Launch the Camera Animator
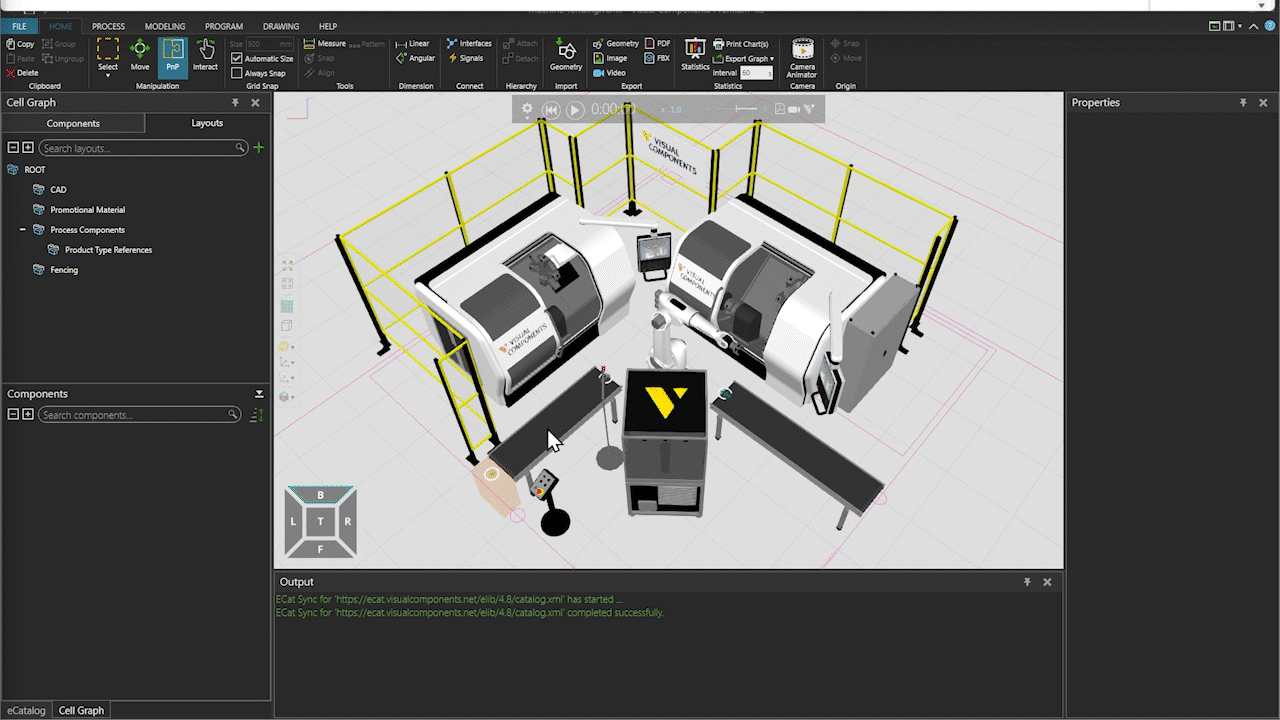 tap(802, 58)
